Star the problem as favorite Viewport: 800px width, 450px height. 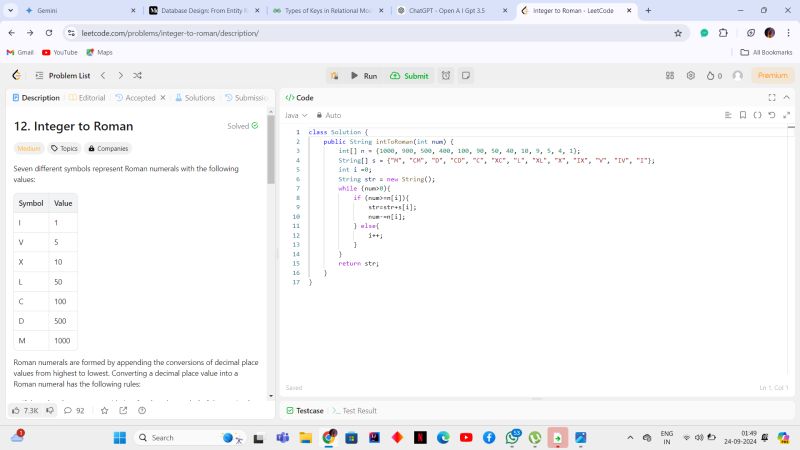coord(104,410)
